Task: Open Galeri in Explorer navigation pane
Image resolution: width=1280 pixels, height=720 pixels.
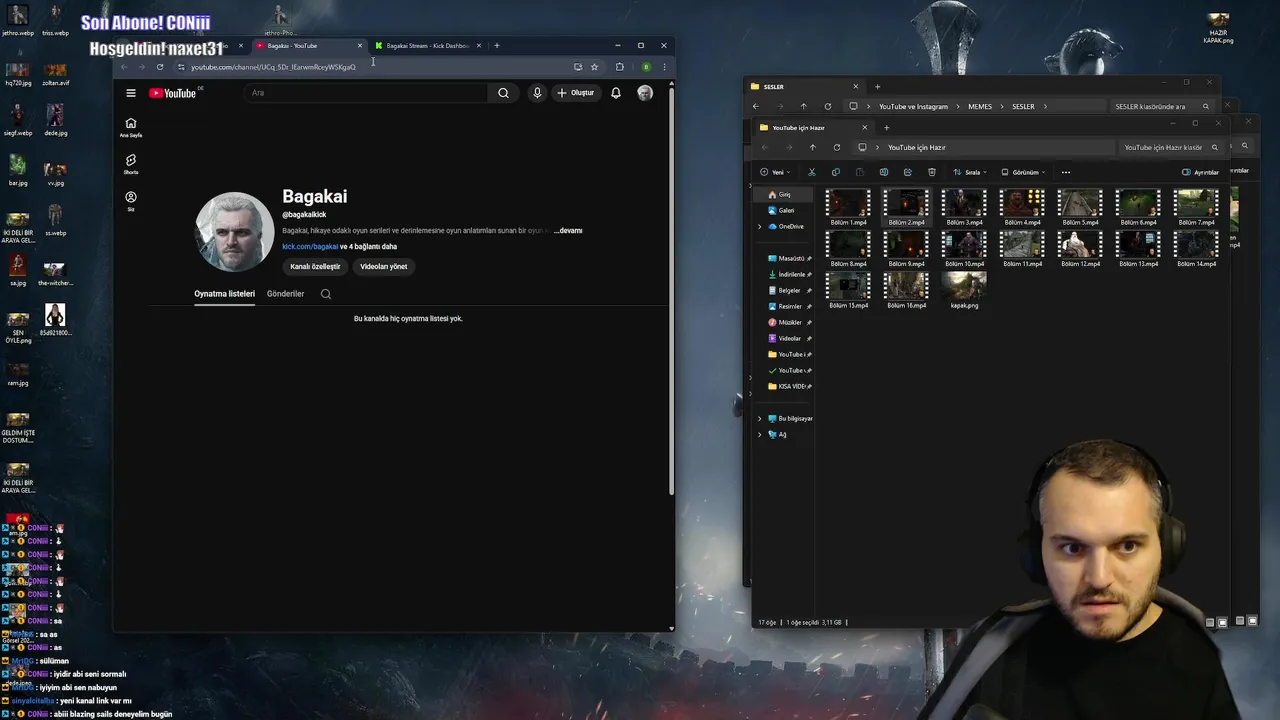Action: click(x=786, y=211)
